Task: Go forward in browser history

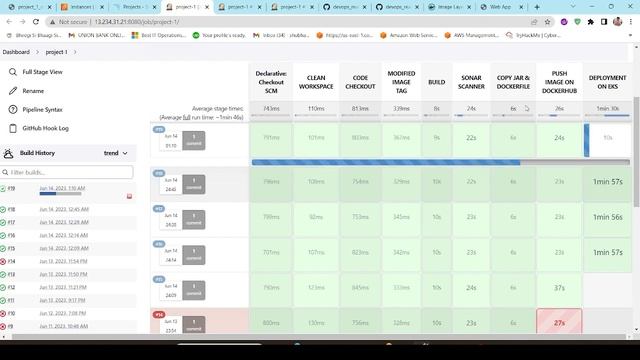Action: pyautogui.click(x=22, y=22)
